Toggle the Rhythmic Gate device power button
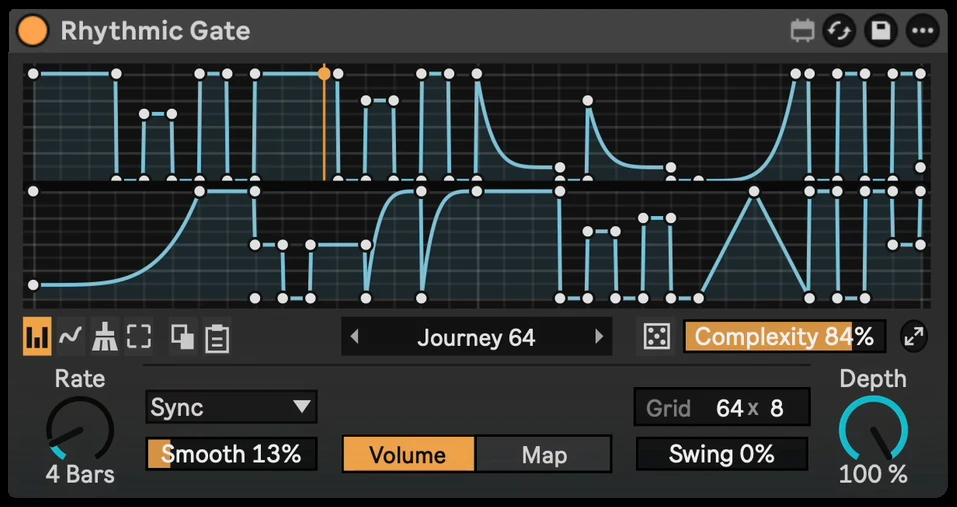Screen dimensions: 957x507 pyautogui.click(x=32, y=31)
